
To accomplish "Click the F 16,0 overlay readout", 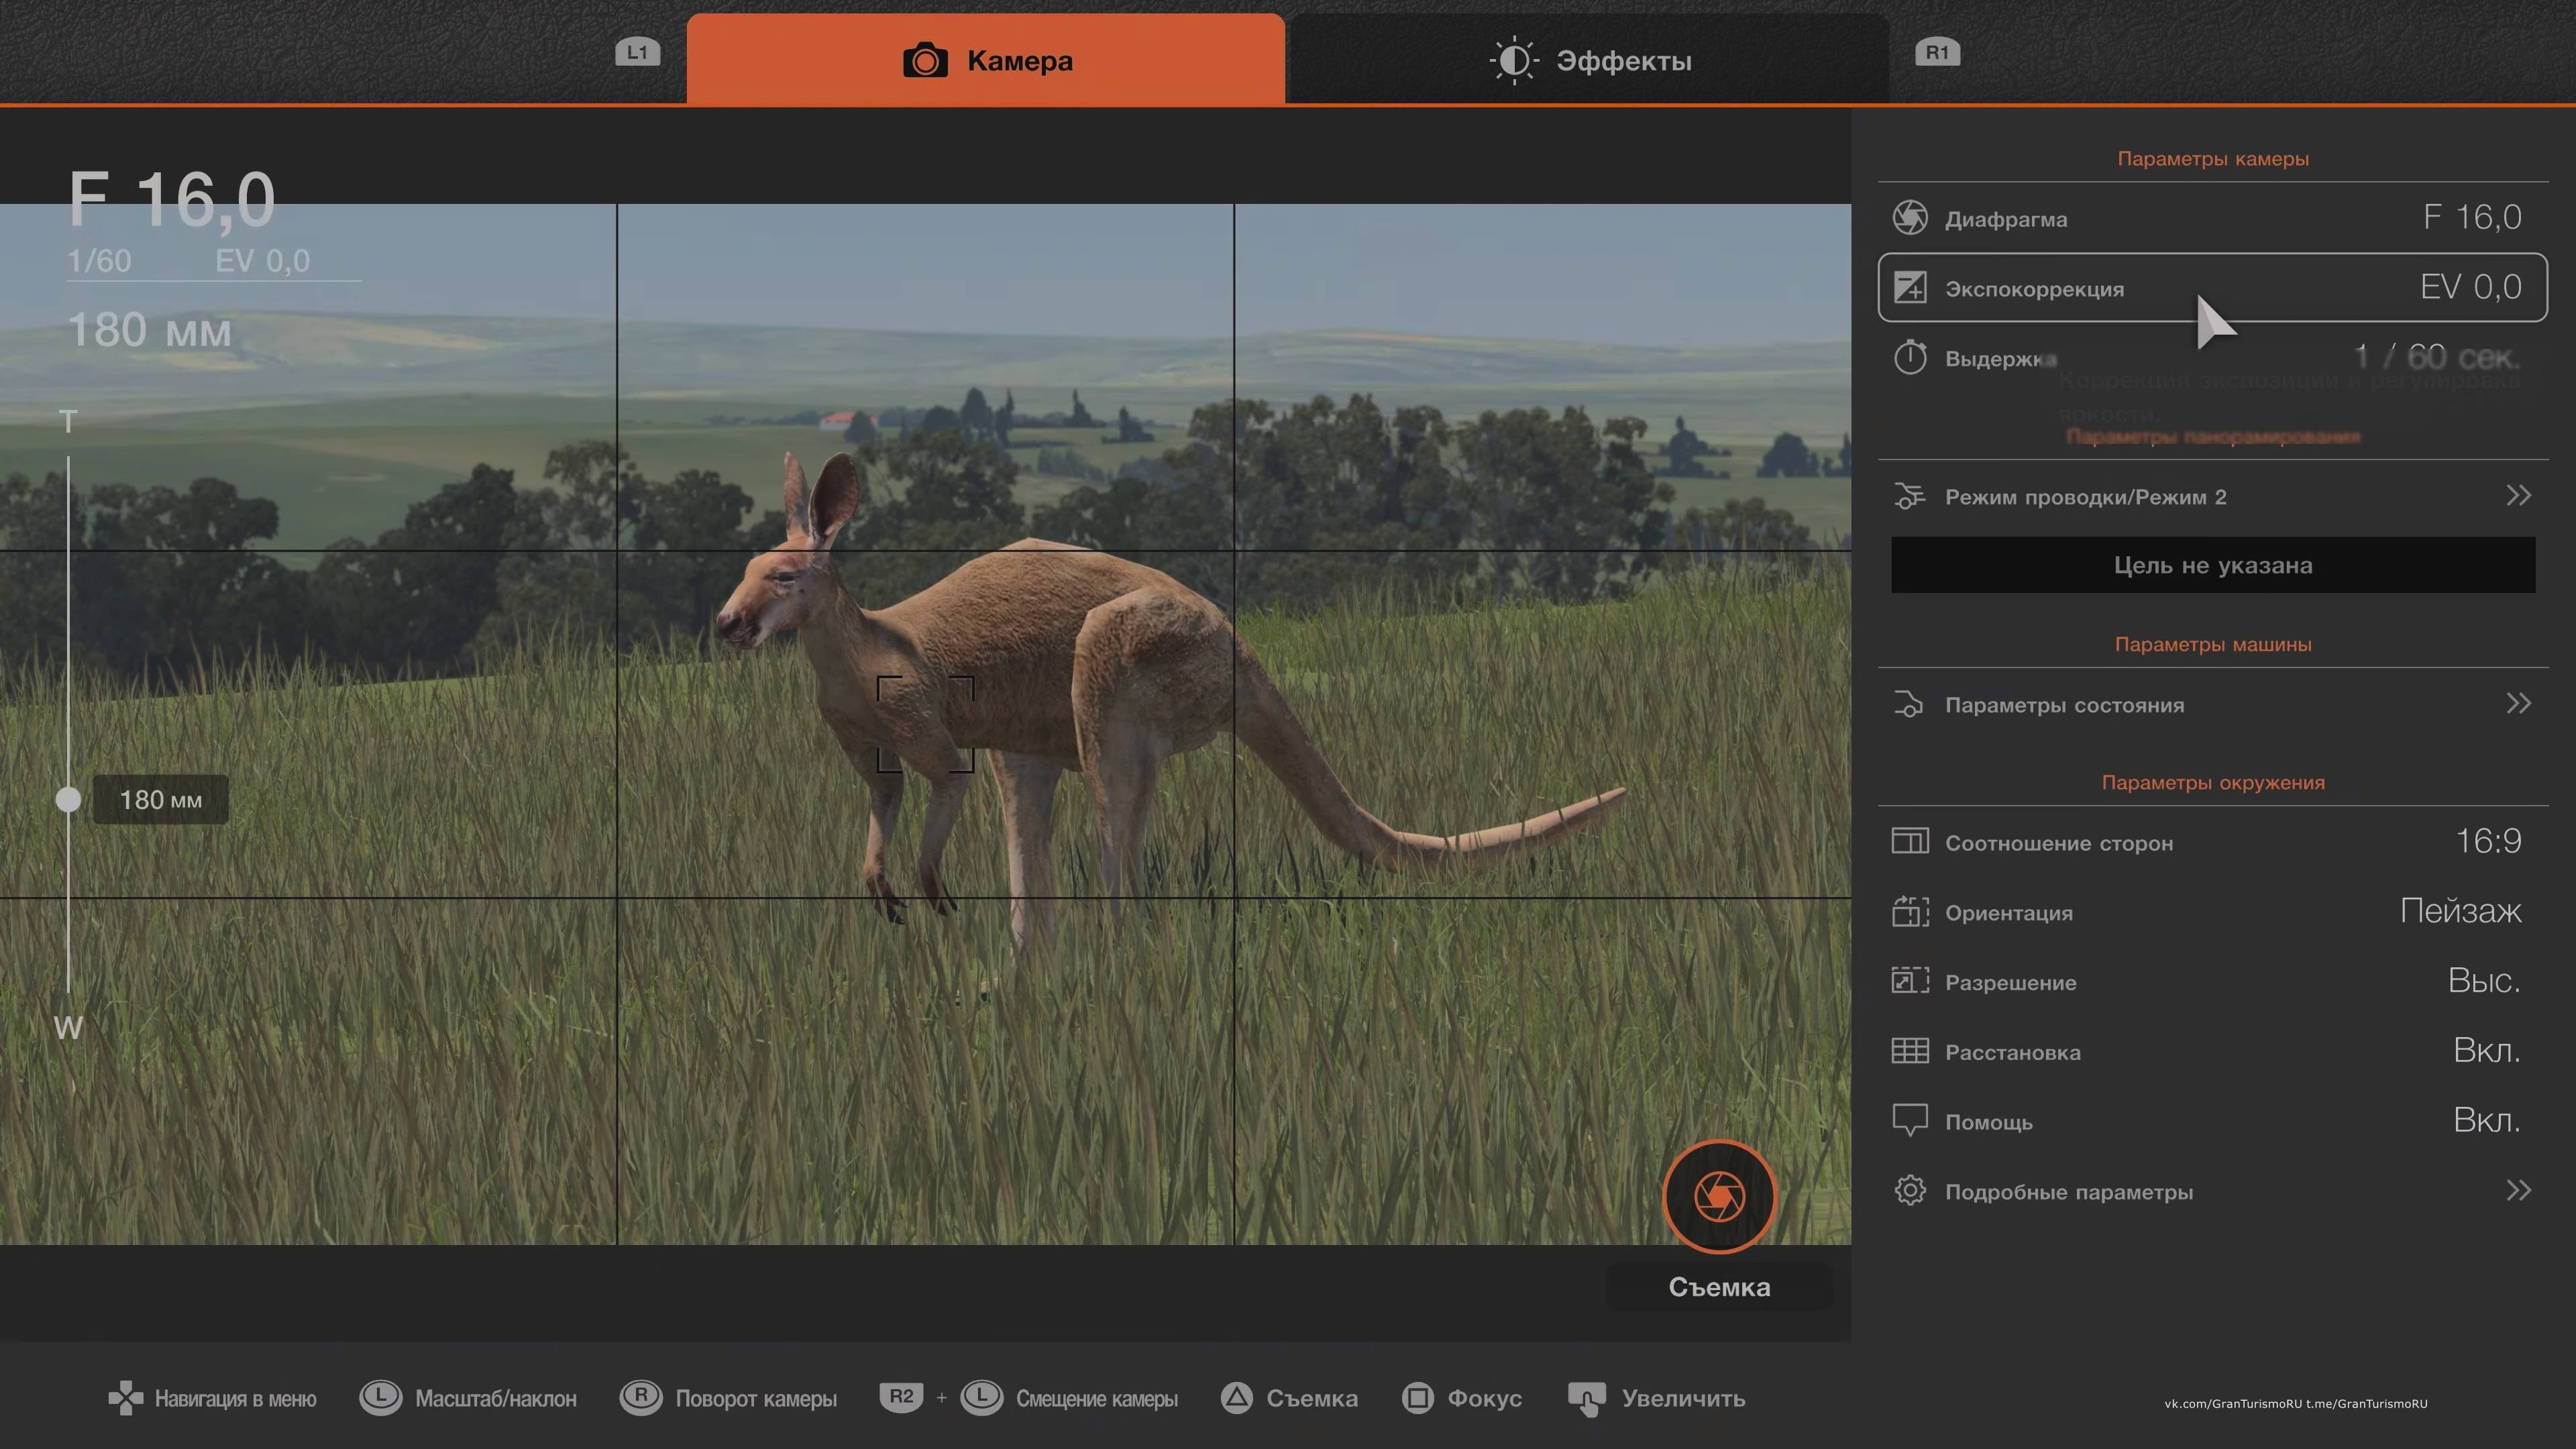I will tap(171, 199).
